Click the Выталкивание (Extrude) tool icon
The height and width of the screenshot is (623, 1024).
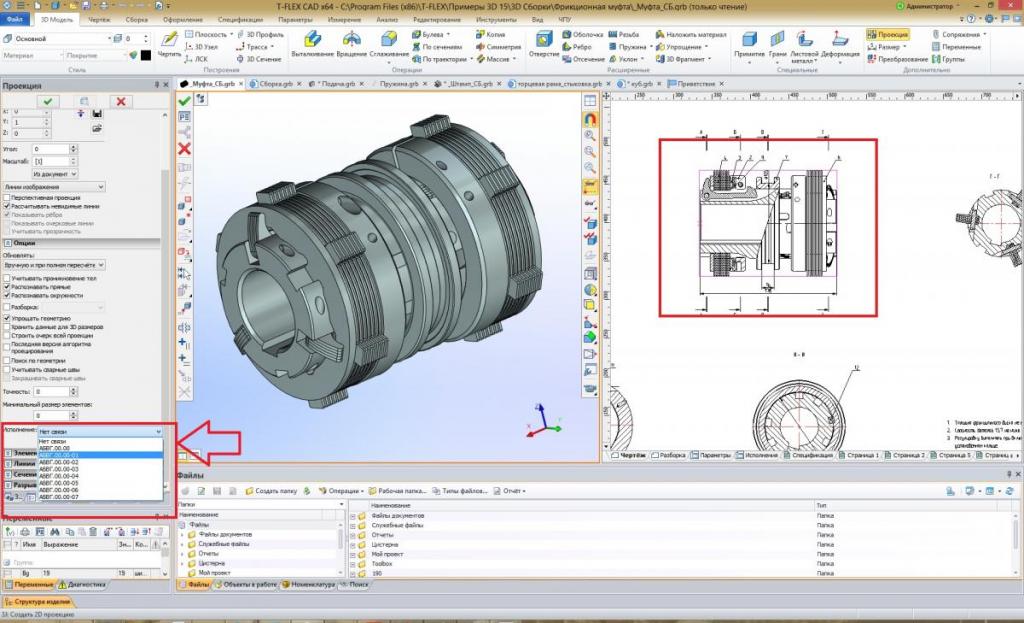[311, 41]
